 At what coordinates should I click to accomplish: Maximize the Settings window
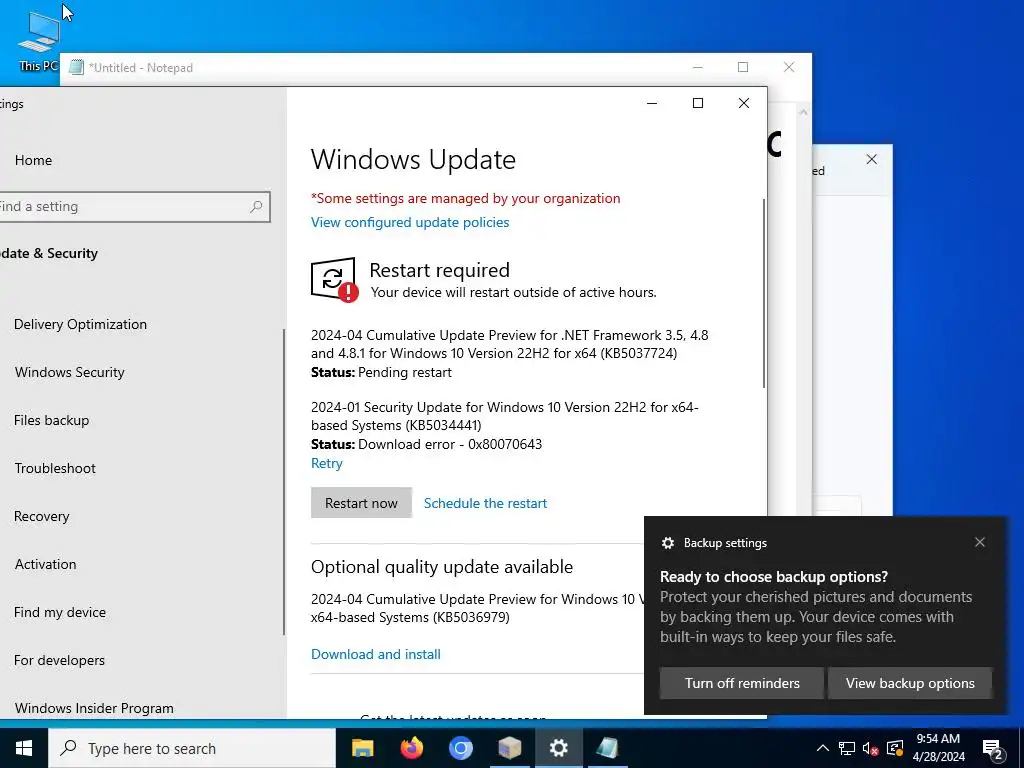(x=697, y=103)
